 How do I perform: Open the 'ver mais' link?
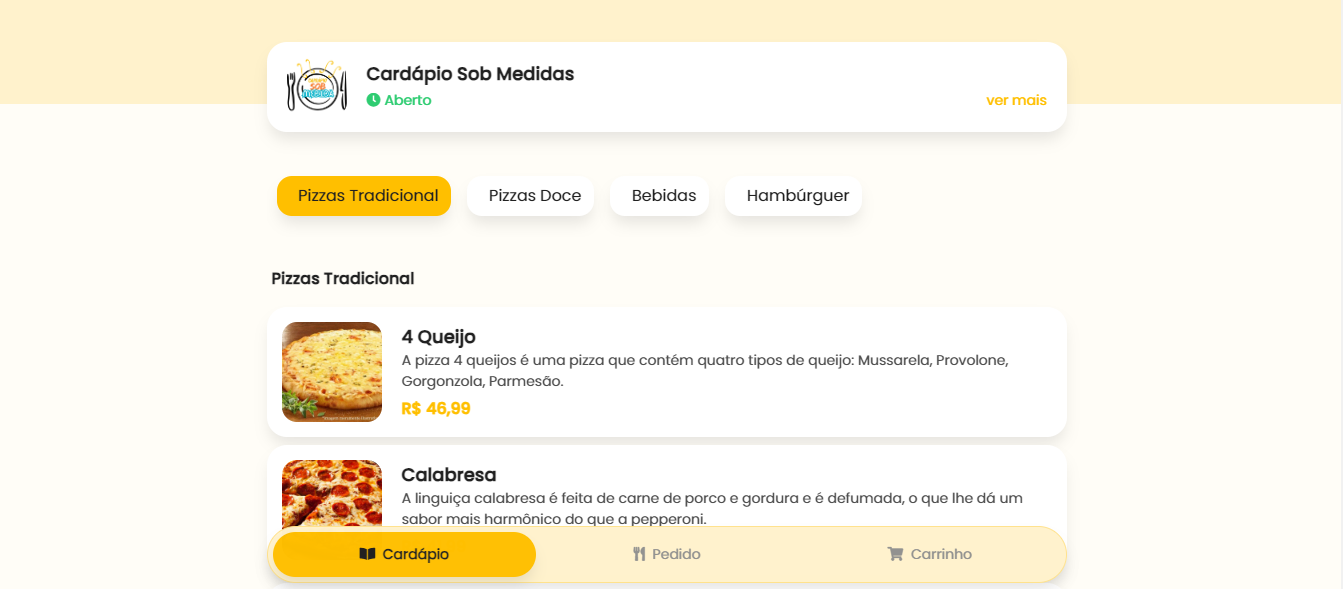[x=1016, y=100]
